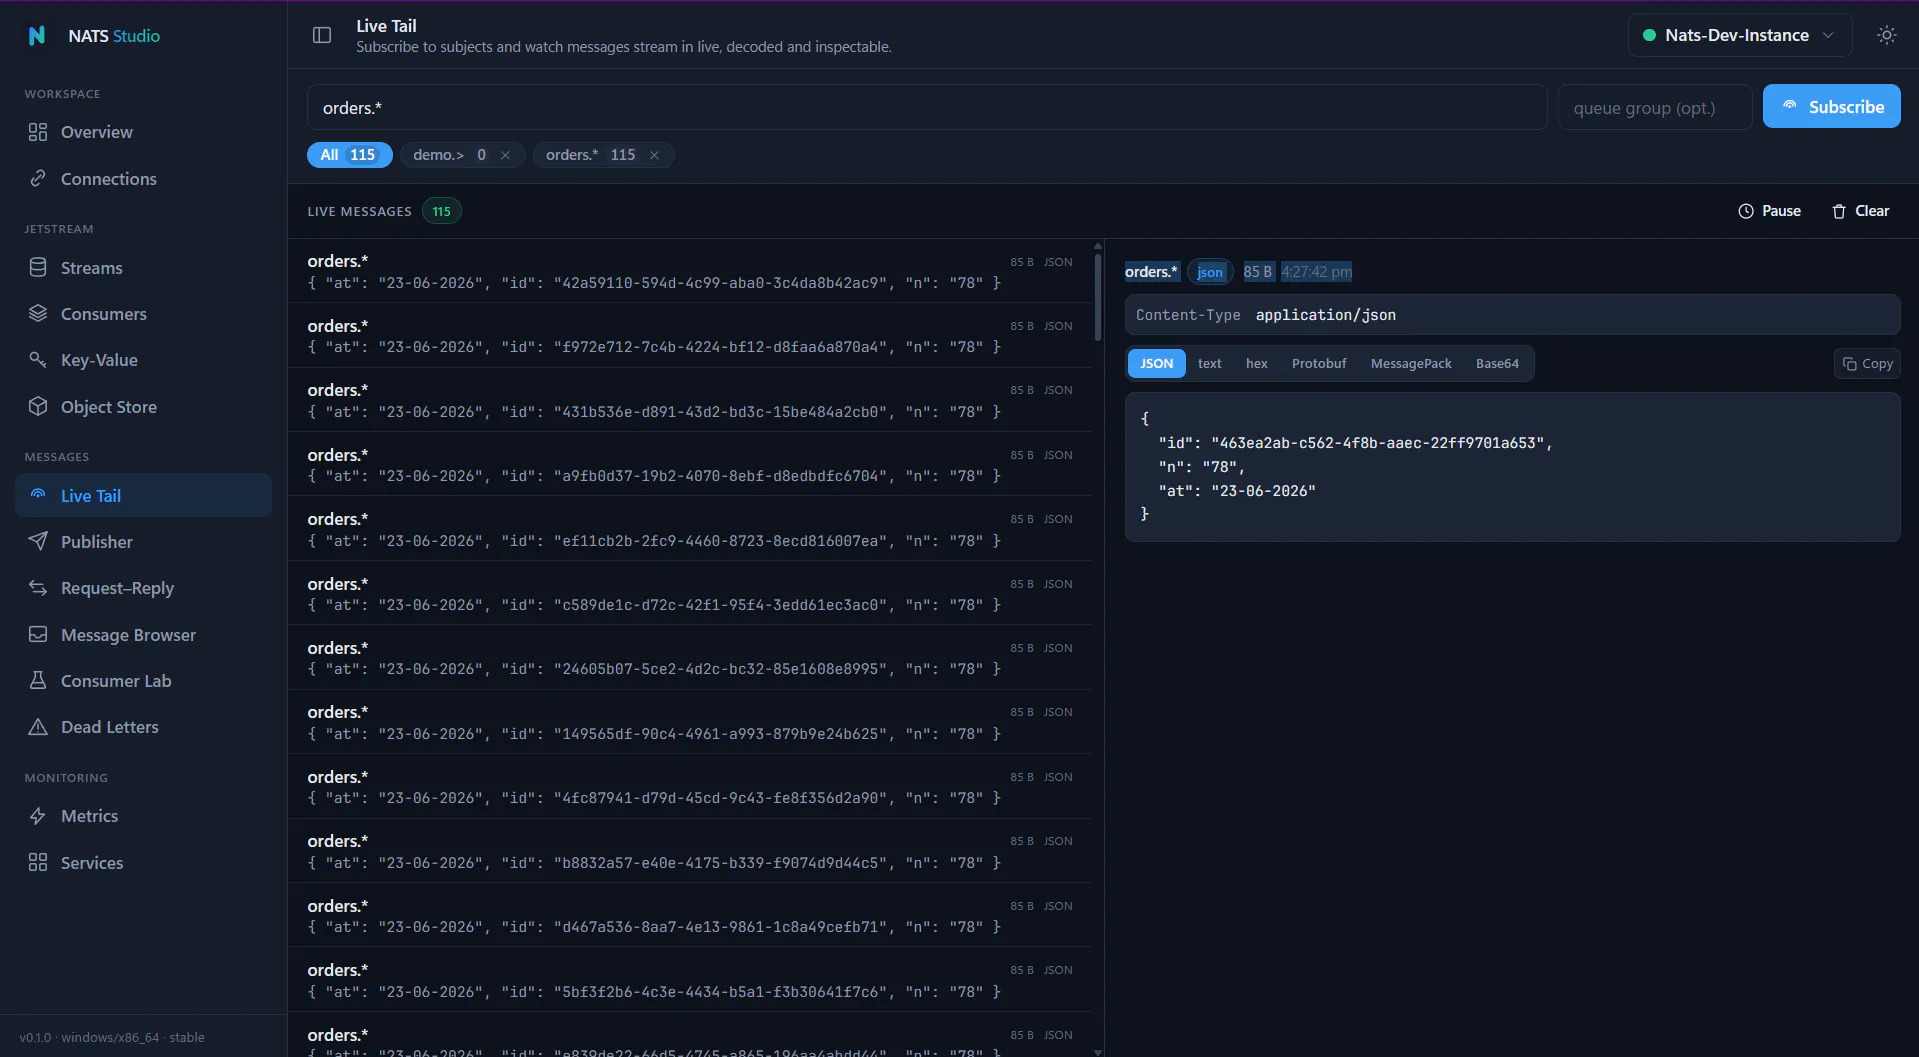Open Services monitoring page
Screen dimensions: 1919x1057
pyautogui.click(x=144, y=863)
